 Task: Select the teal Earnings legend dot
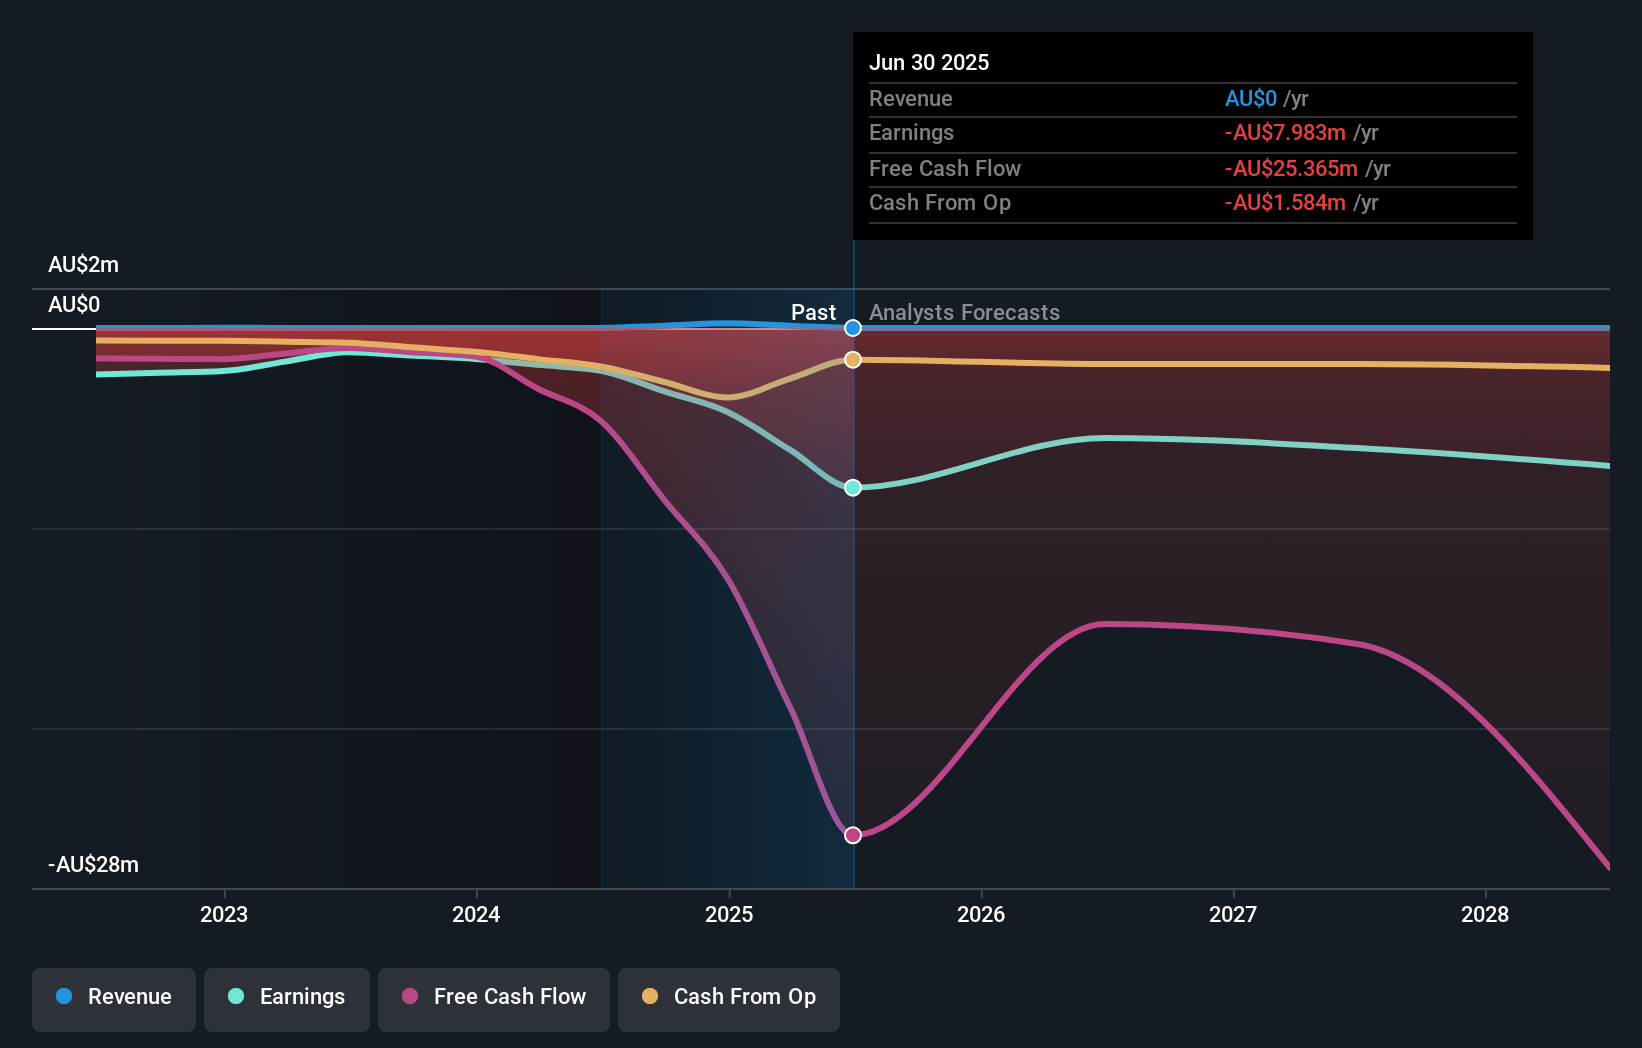click(x=234, y=996)
